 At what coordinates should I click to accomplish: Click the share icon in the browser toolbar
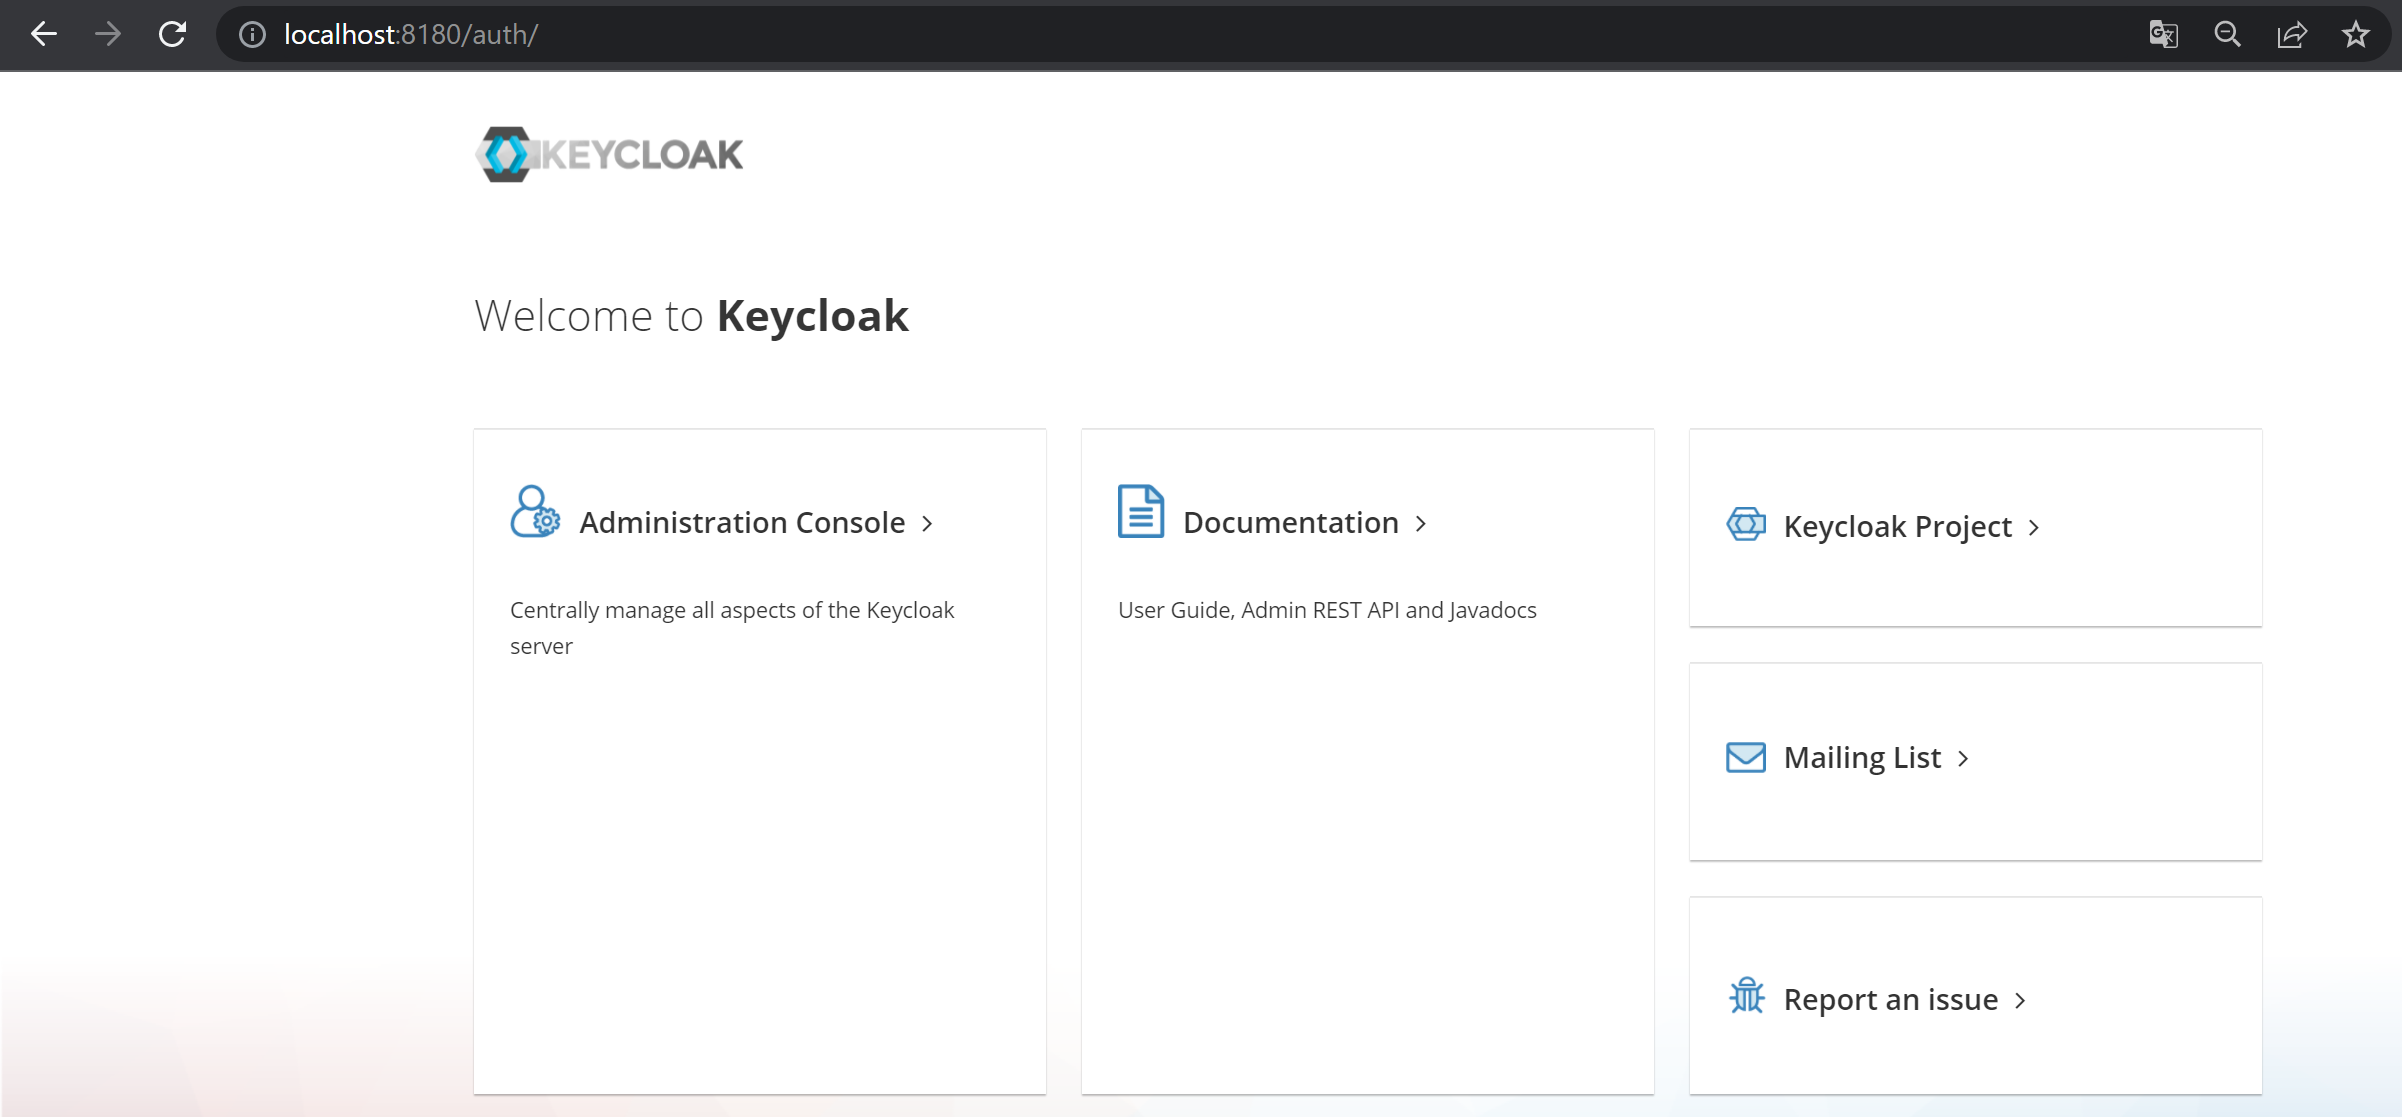[2292, 33]
